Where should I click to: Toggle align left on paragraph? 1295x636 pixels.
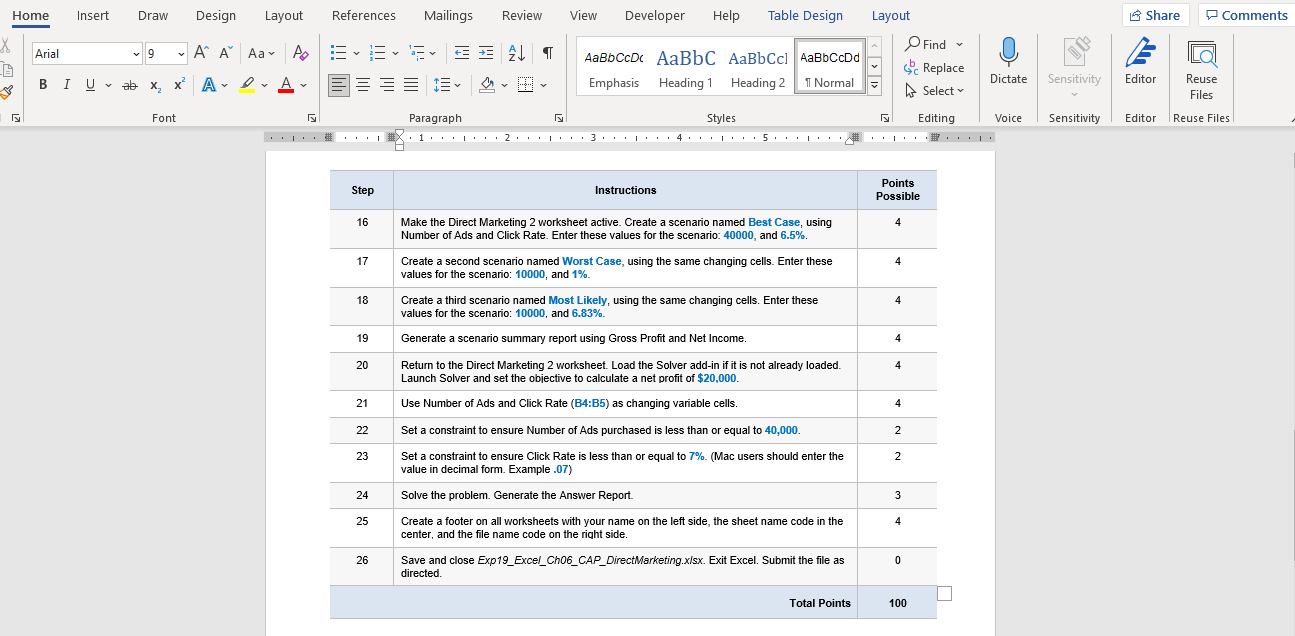click(x=340, y=85)
